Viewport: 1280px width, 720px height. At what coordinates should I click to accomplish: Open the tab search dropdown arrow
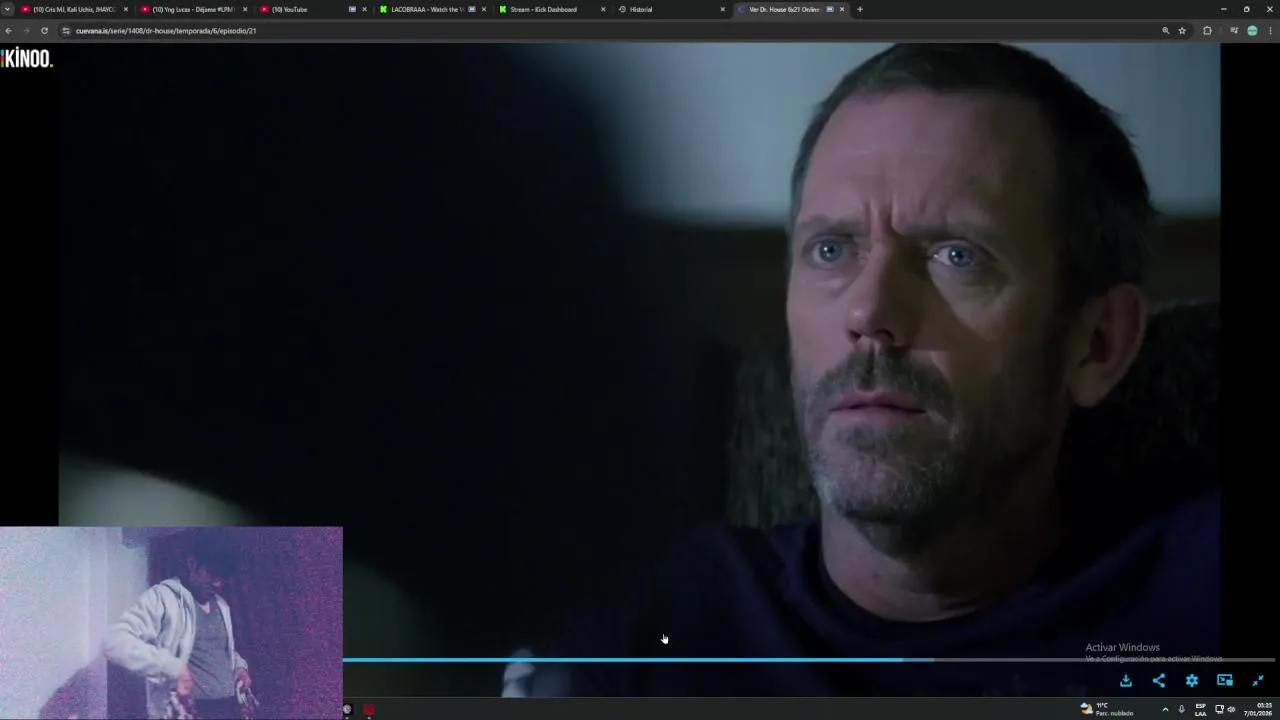(9, 9)
